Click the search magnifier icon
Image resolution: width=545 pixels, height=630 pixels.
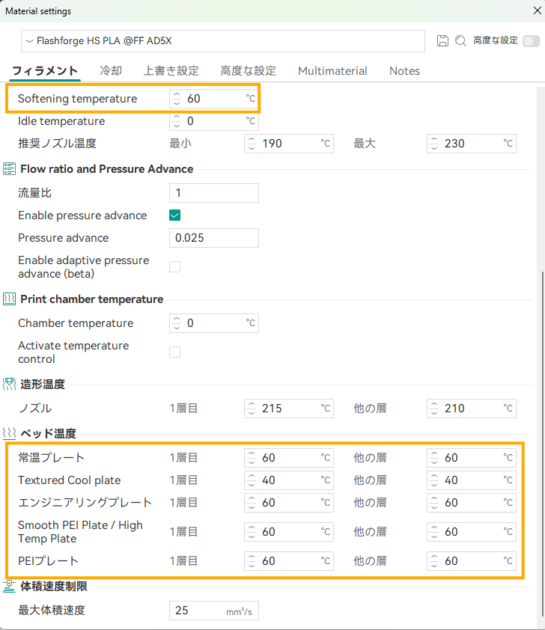click(x=461, y=41)
